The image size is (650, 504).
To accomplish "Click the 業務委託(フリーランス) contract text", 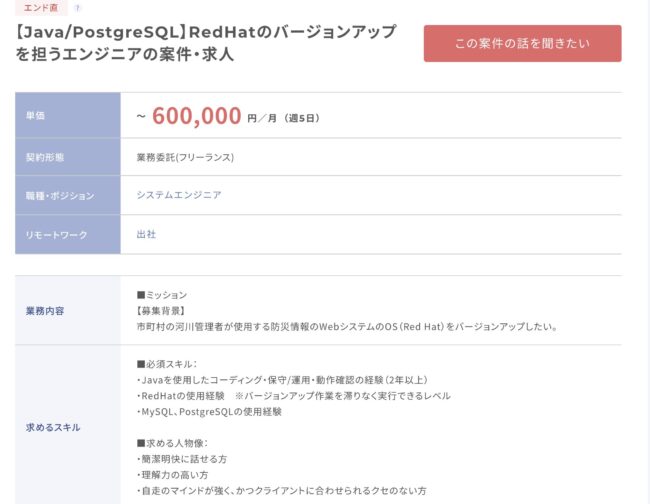I will click(x=185, y=158).
